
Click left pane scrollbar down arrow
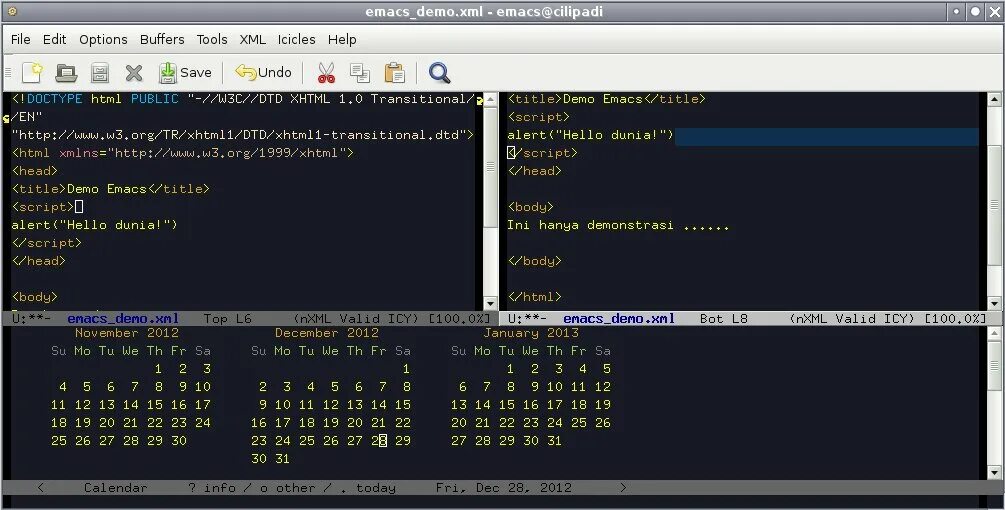pos(490,303)
